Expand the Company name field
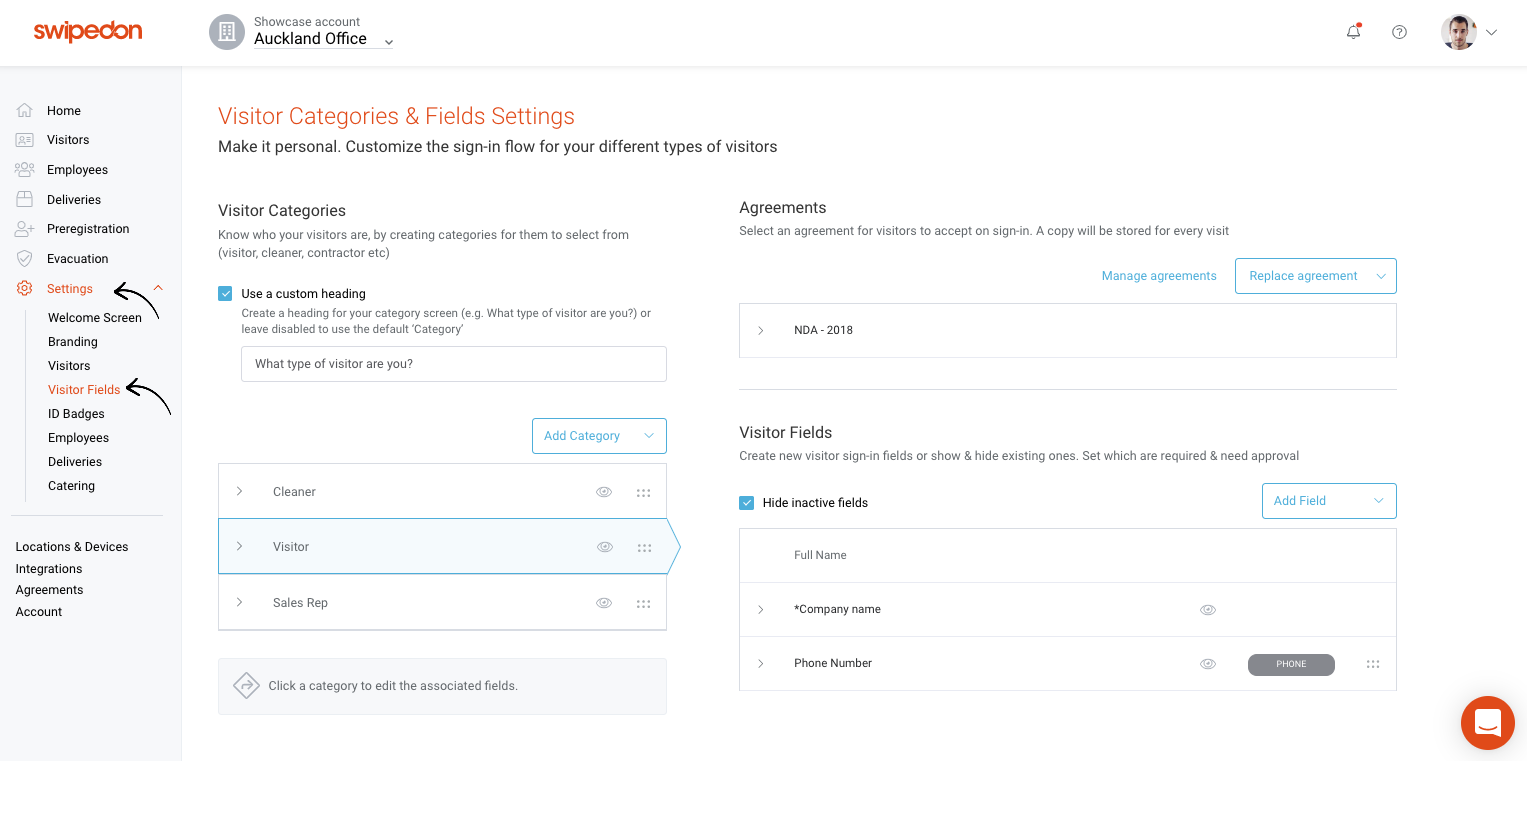 tap(761, 609)
